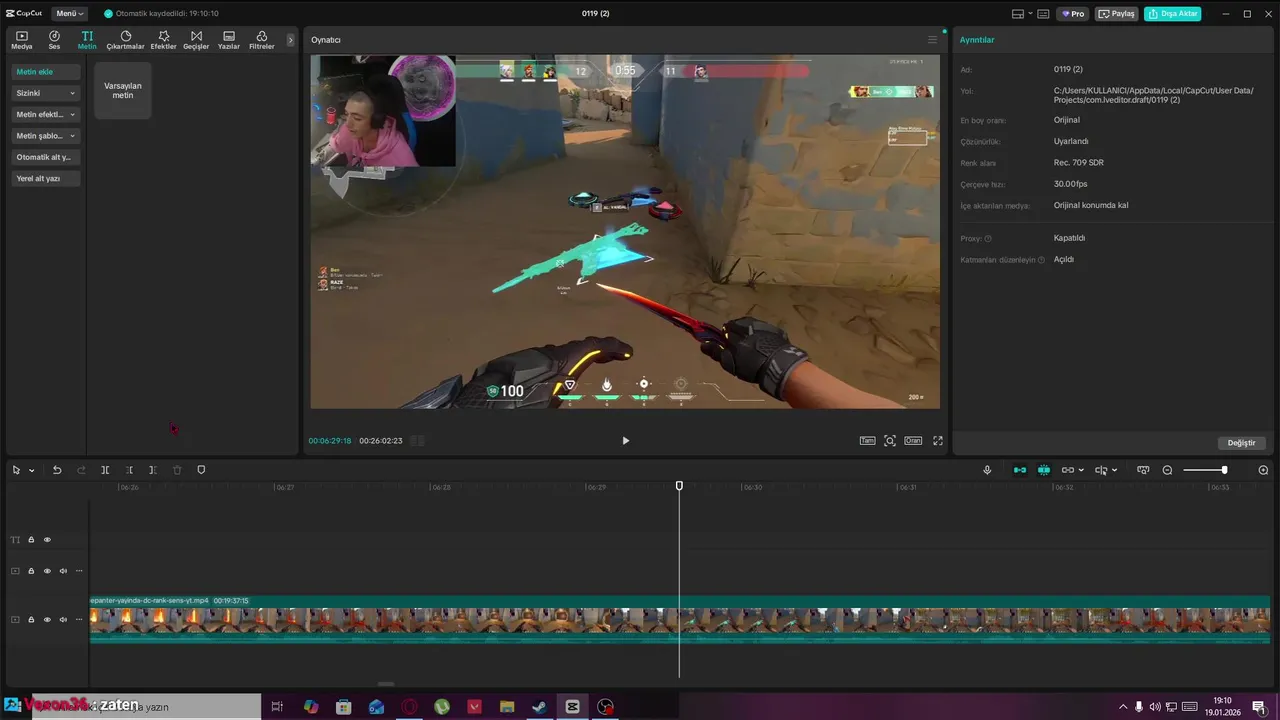The image size is (1280, 720).
Task: Split clip at playhead
Action: pyautogui.click(x=105, y=470)
